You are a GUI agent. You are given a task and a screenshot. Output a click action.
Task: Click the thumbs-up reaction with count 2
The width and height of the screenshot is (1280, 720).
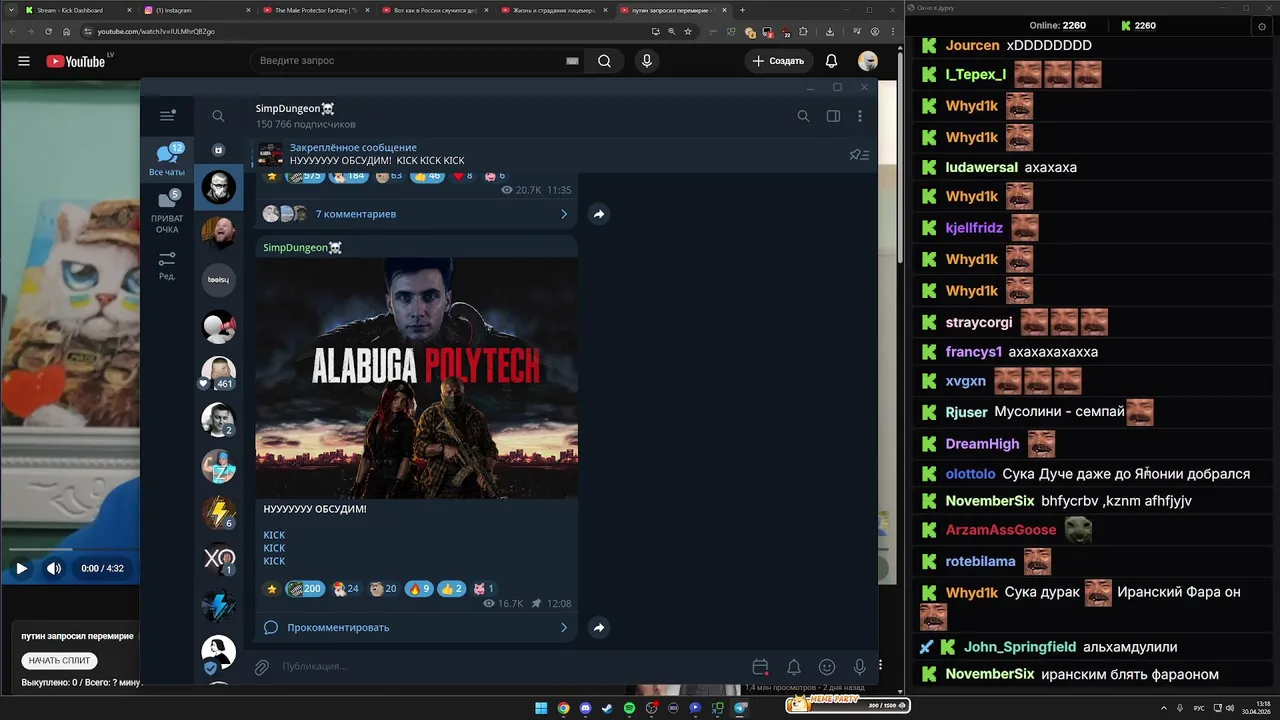[452, 589]
